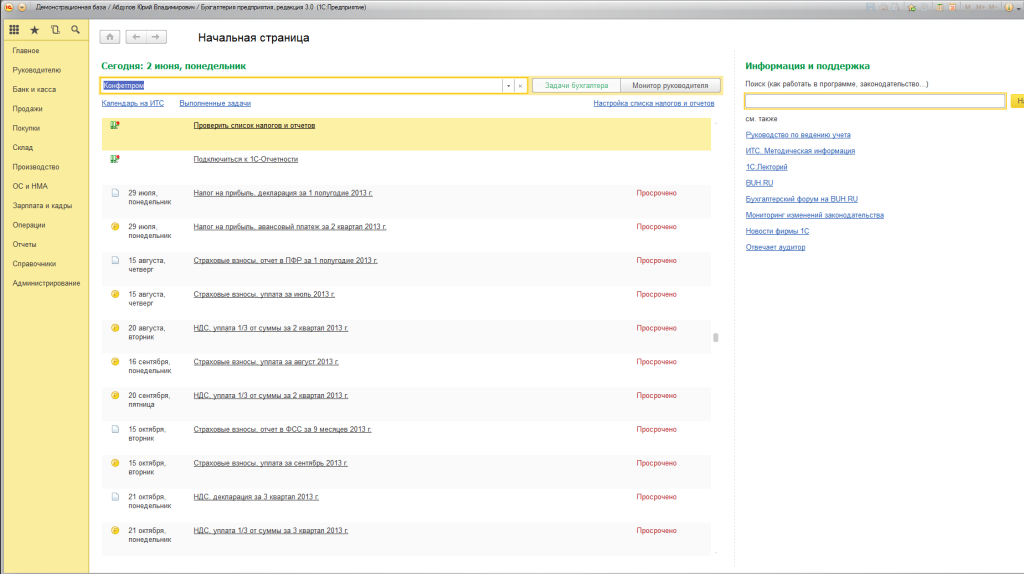Screen dimensions: 1024x574
Task: Click the Конфетпром organization field
Action: (302, 86)
